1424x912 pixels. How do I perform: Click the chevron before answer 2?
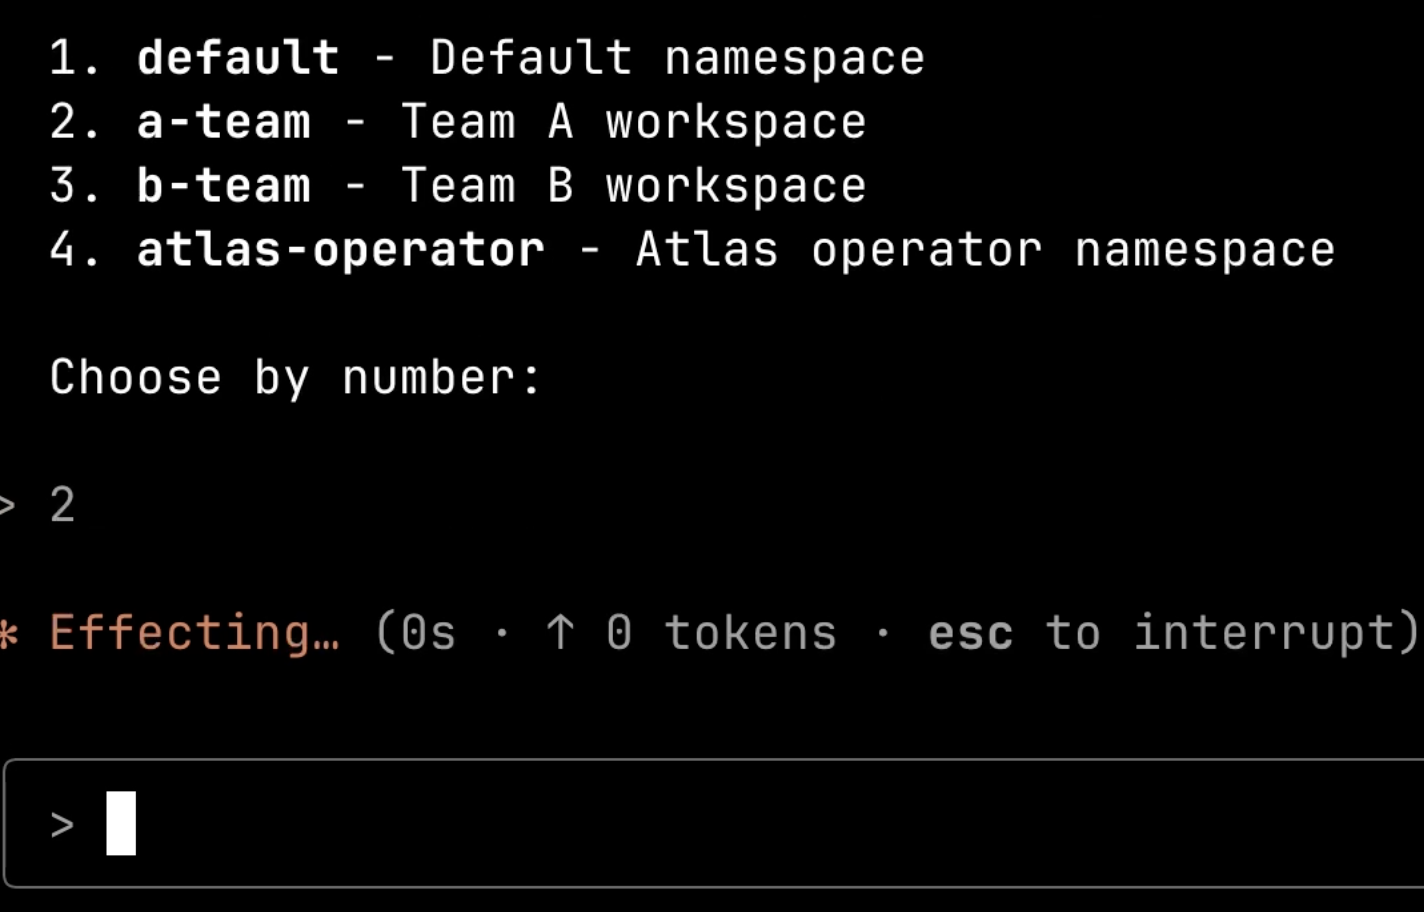[8, 505]
